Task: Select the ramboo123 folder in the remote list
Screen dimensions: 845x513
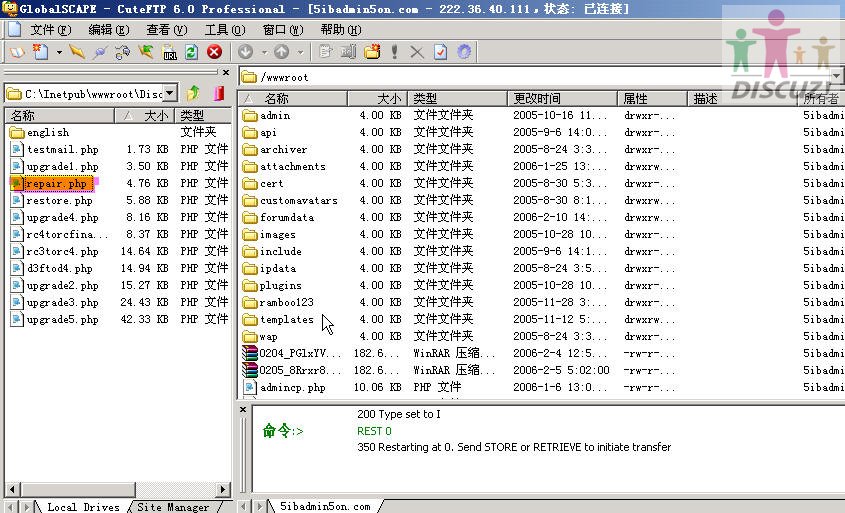Action: coord(286,302)
